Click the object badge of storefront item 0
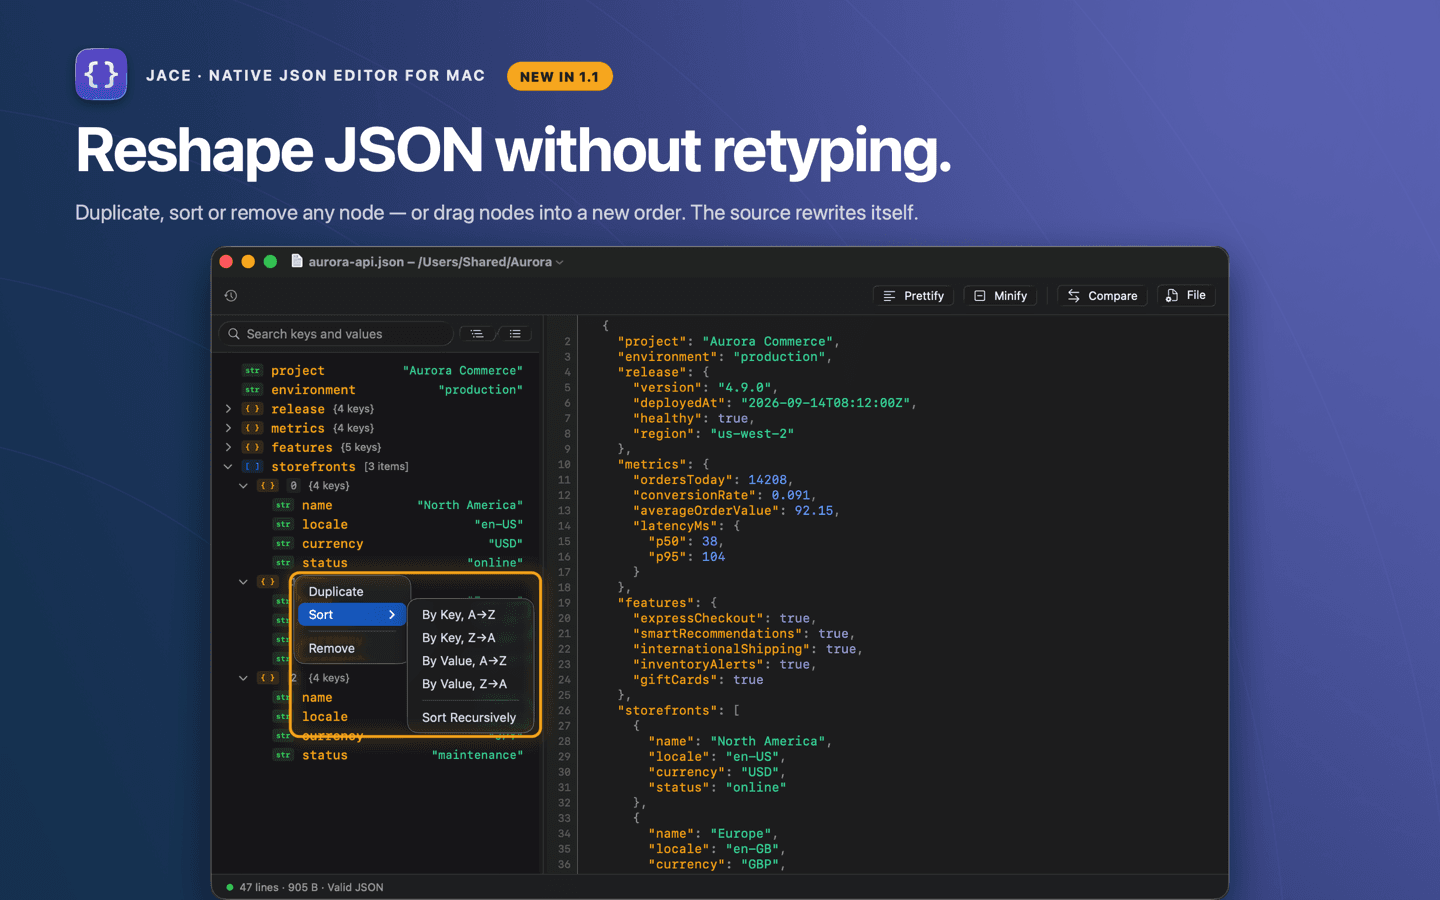Screen dimensions: 1440x900 [268, 486]
